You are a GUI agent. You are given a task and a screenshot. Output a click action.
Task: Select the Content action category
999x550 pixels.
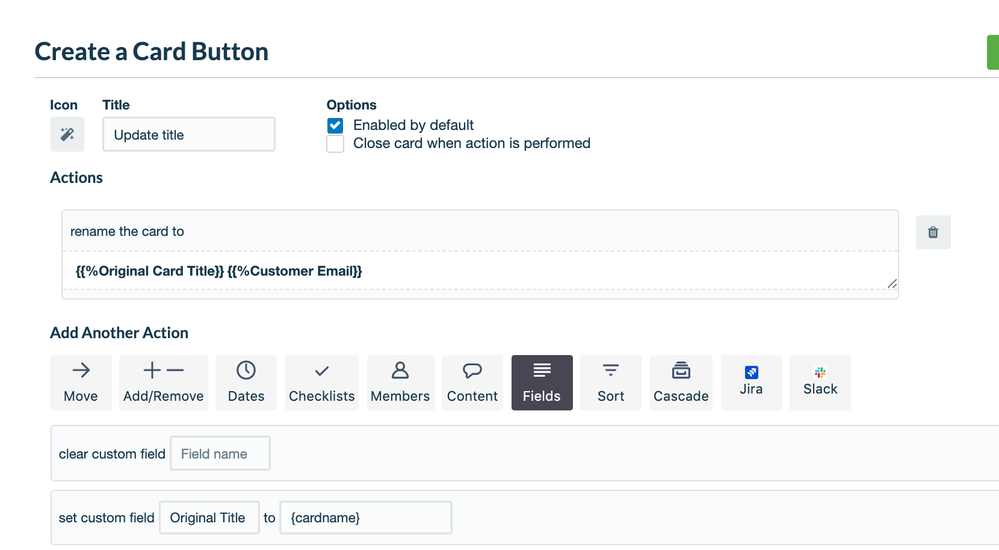472,382
